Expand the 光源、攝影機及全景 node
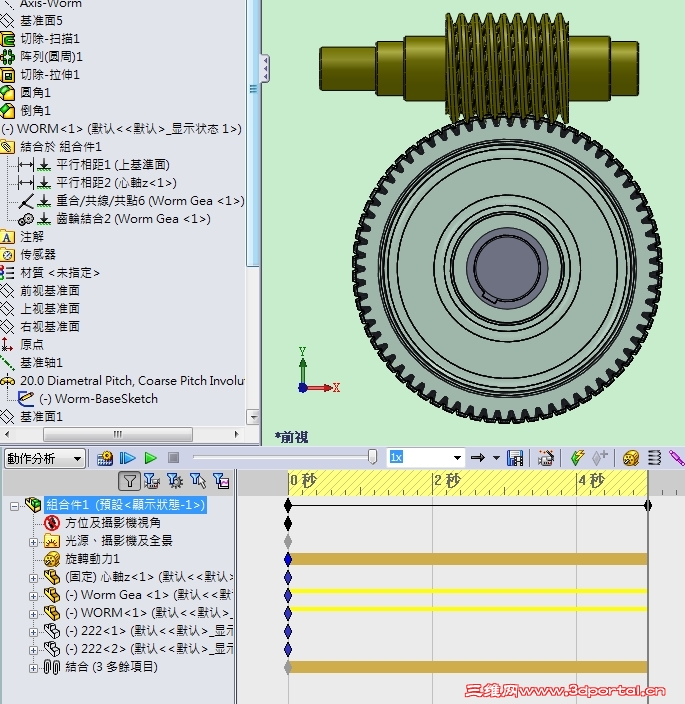Screen dimensions: 685x704 33,542
